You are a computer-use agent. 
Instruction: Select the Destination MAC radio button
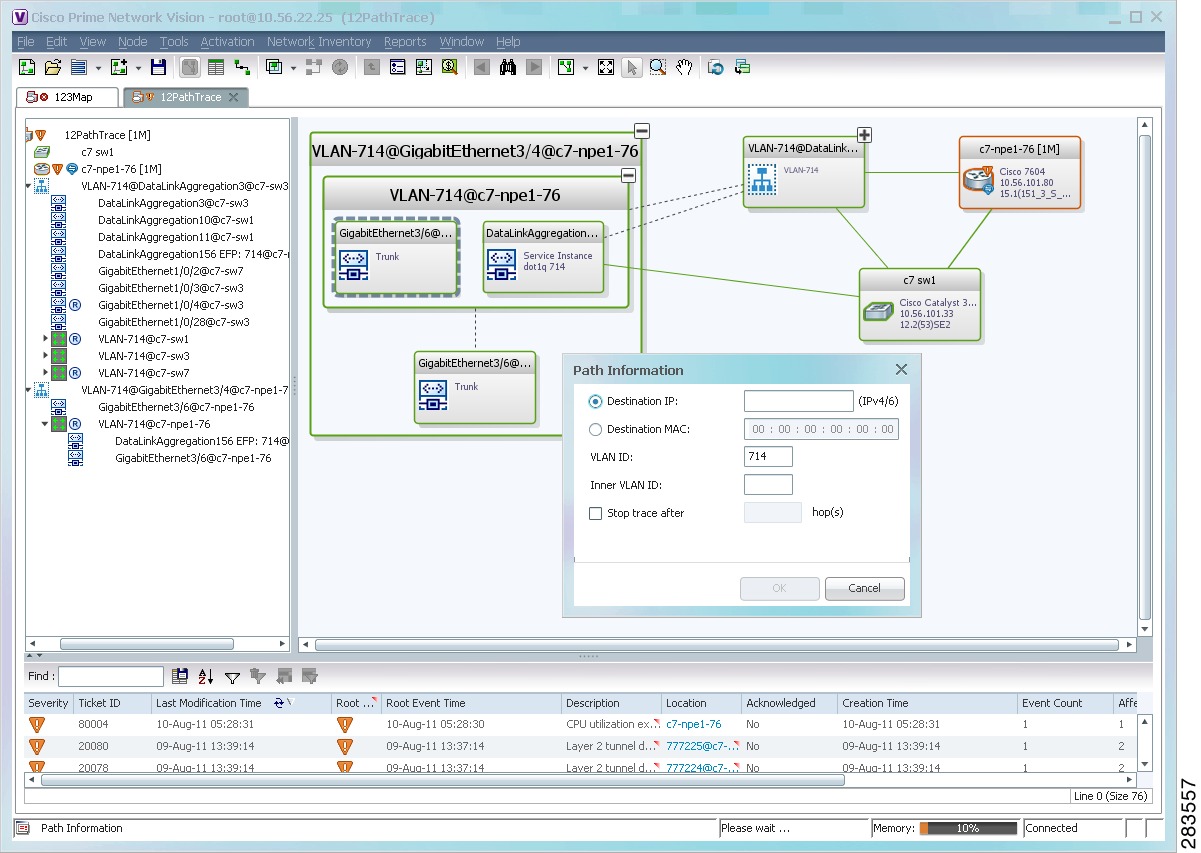(x=596, y=429)
